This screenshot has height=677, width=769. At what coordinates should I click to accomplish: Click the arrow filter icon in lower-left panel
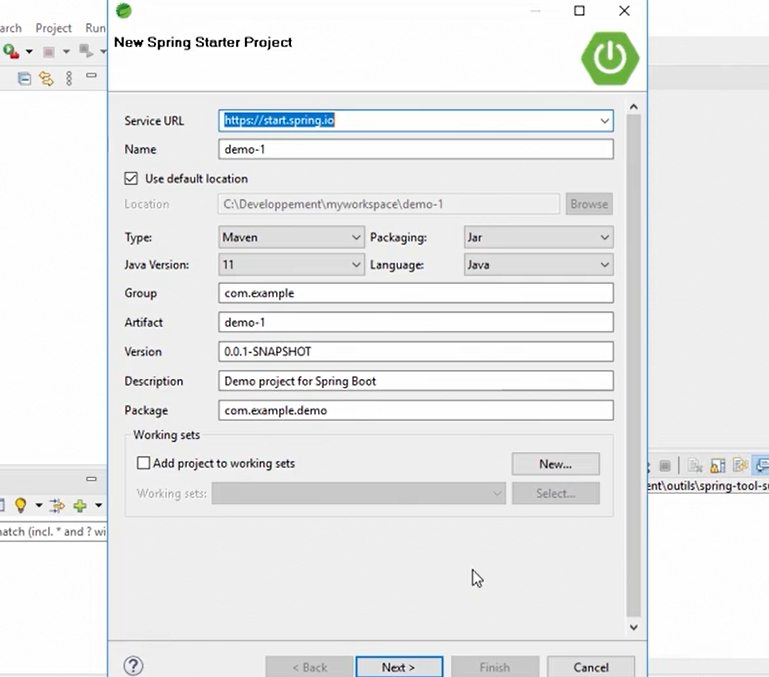tap(57, 505)
